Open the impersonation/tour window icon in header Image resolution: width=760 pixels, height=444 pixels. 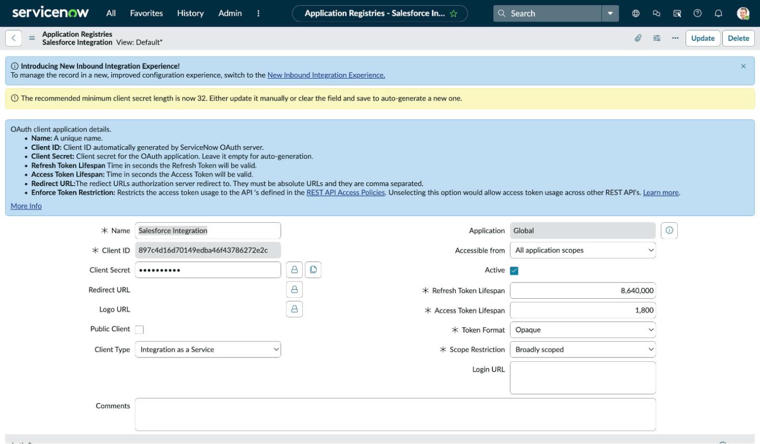pyautogui.click(x=677, y=14)
